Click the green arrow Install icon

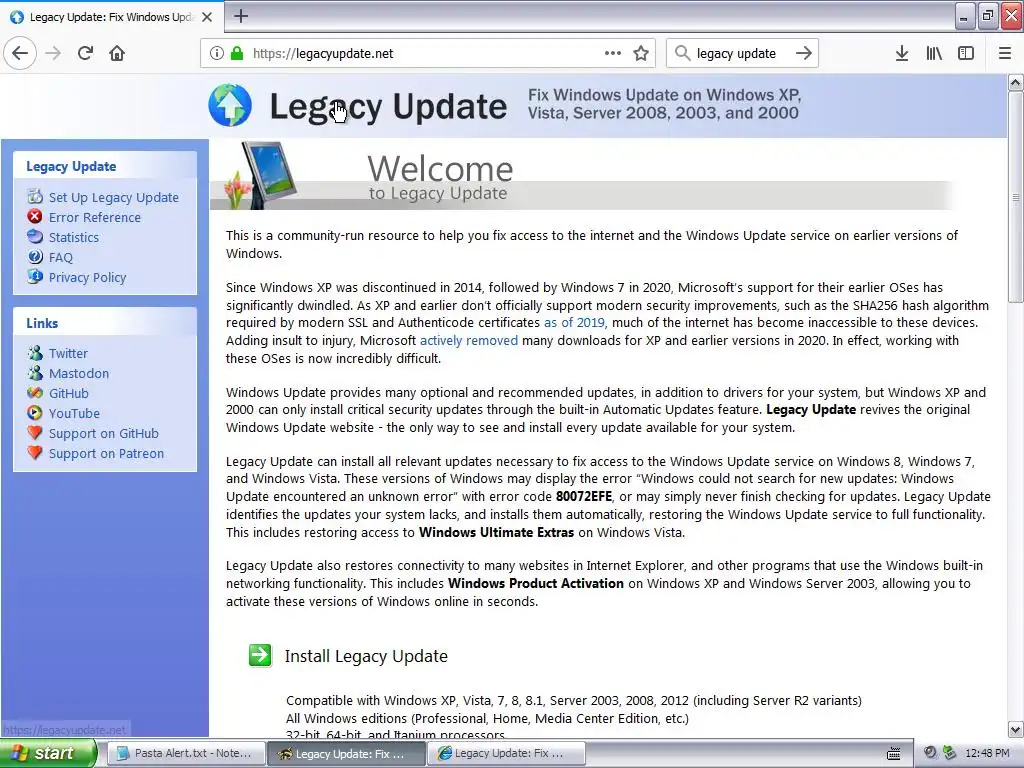point(260,655)
